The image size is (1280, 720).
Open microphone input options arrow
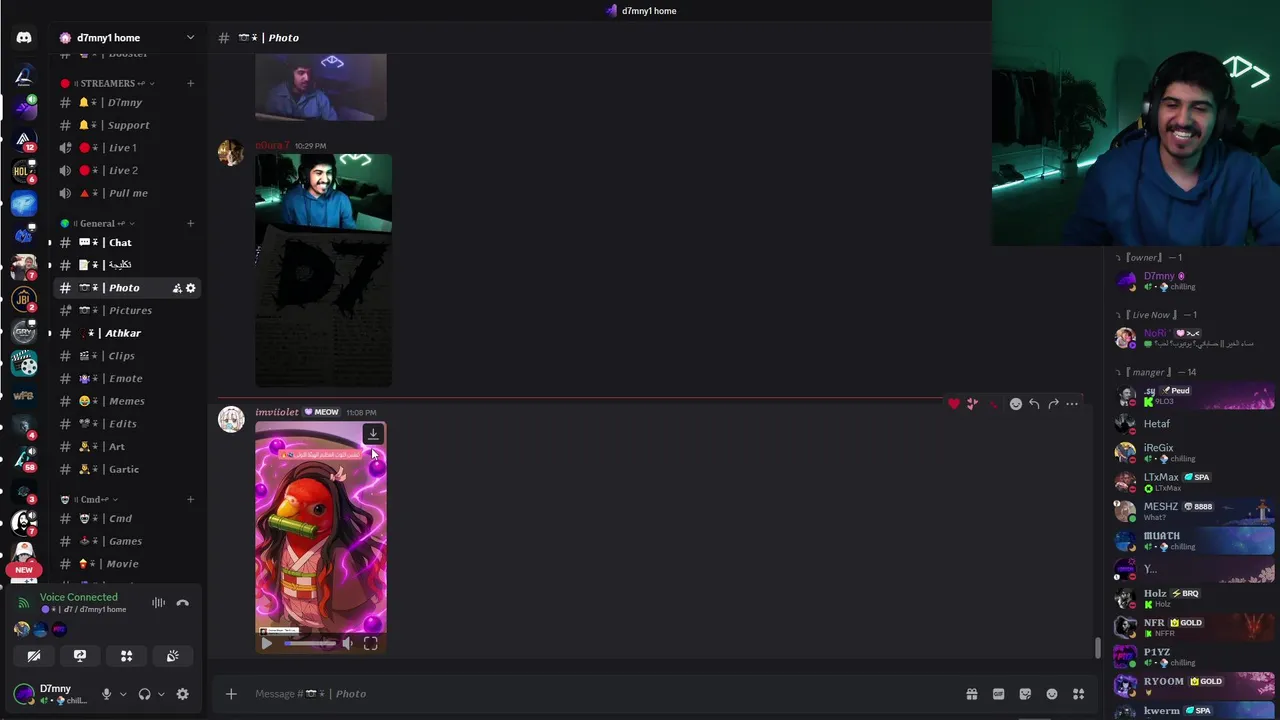[x=123, y=694]
